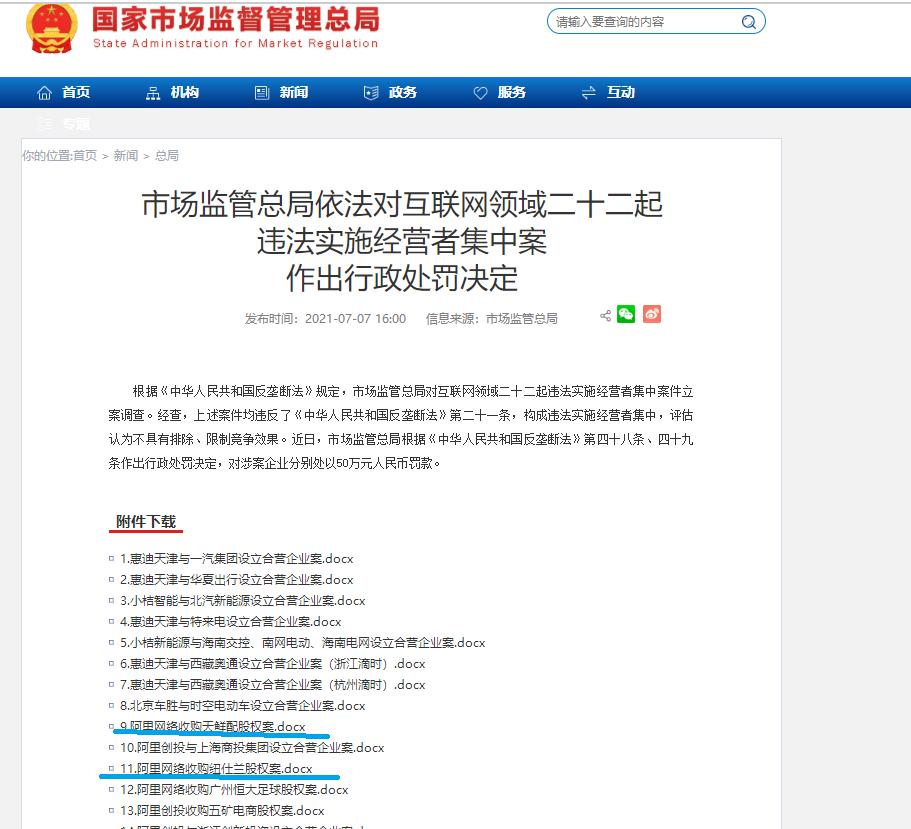
Task: Click the home icon beside 首页
Action: click(44, 92)
